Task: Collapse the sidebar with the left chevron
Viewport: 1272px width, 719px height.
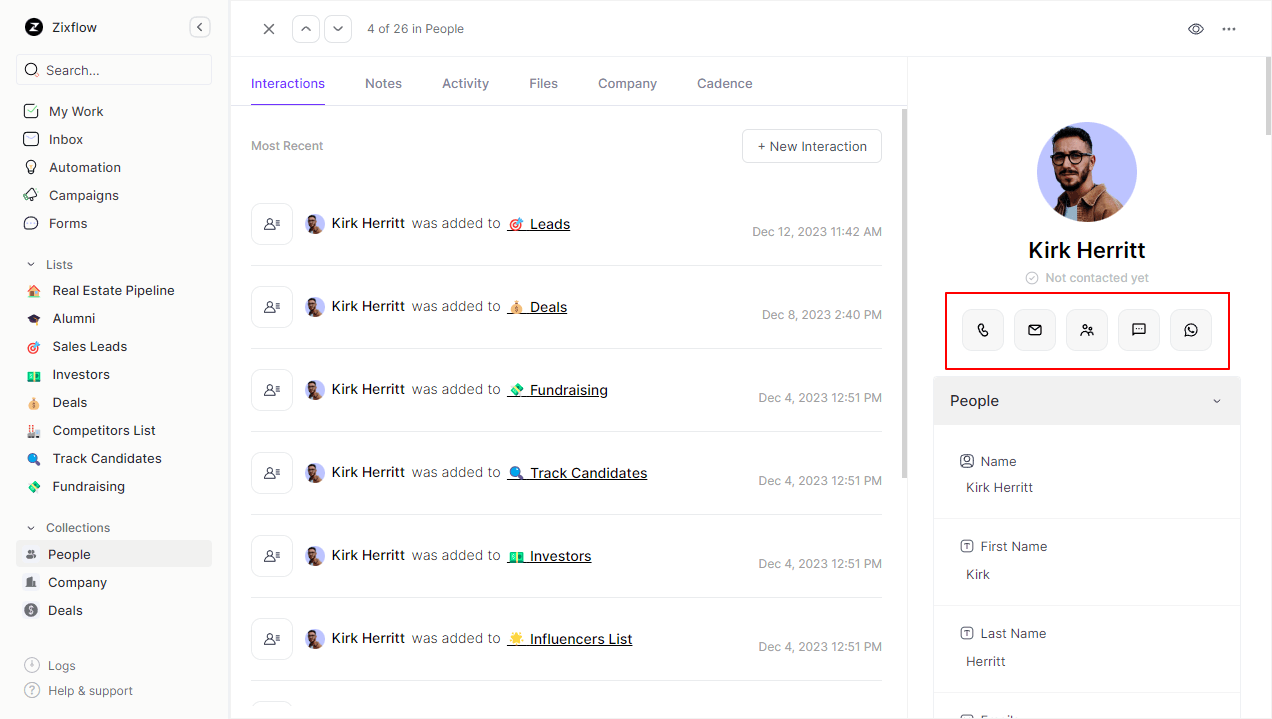Action: pyautogui.click(x=199, y=27)
